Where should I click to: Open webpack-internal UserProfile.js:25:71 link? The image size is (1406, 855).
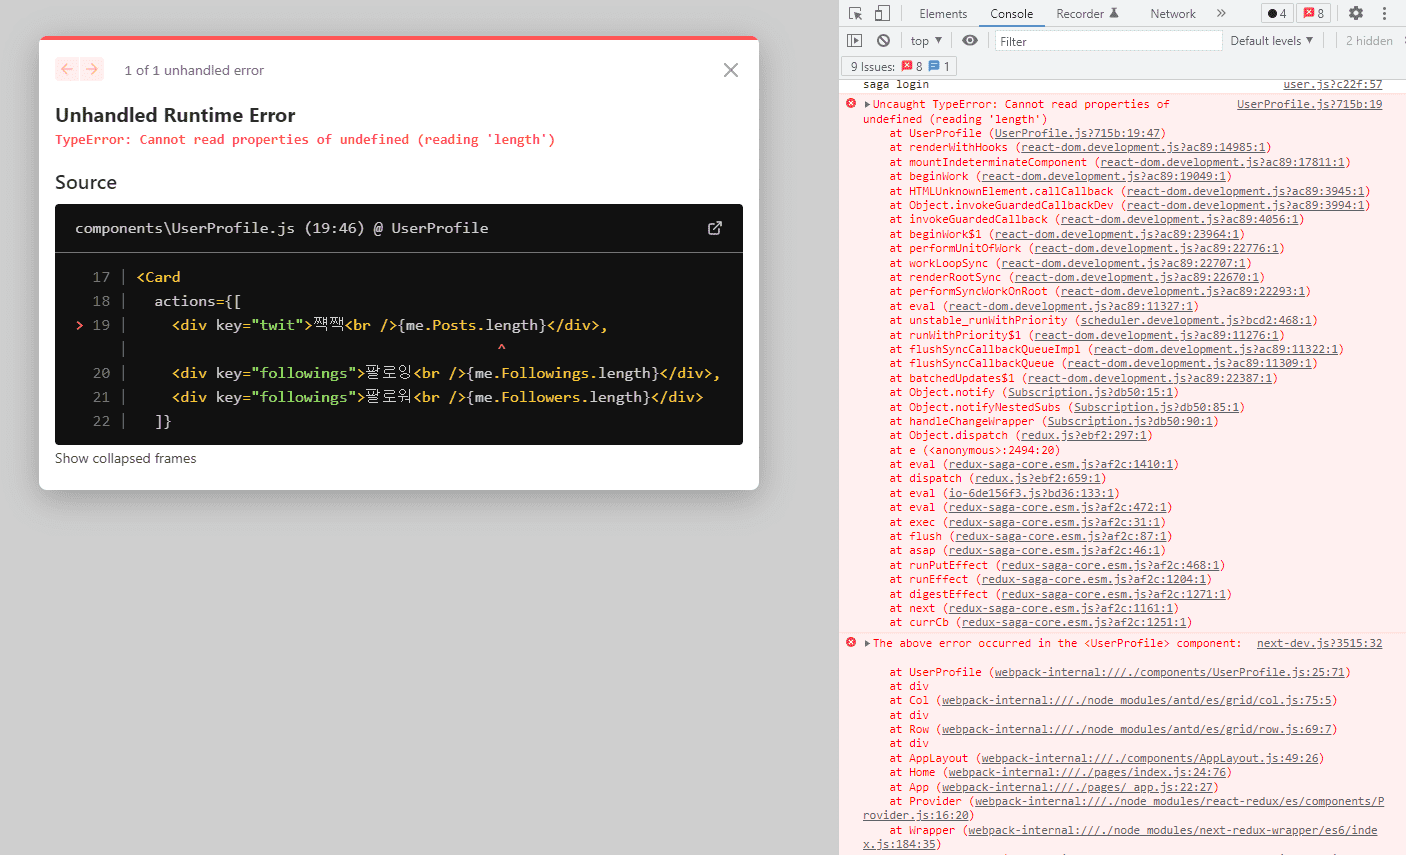[x=1168, y=673]
